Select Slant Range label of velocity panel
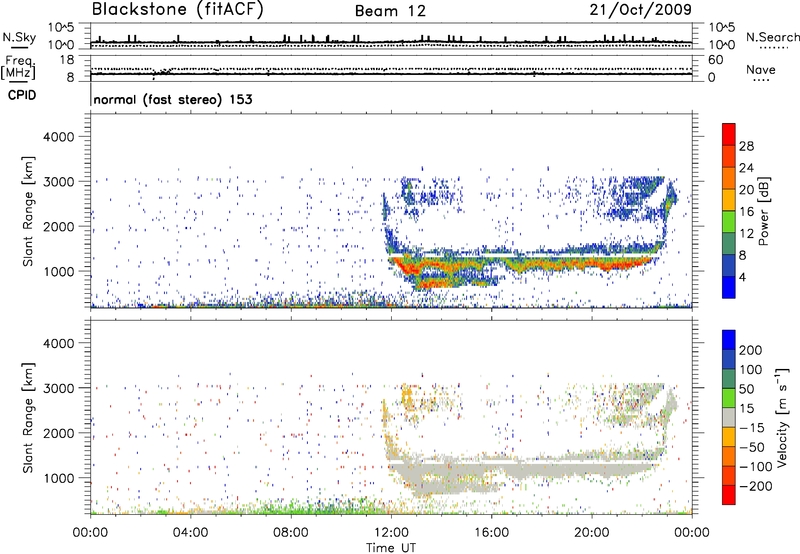 (28, 418)
